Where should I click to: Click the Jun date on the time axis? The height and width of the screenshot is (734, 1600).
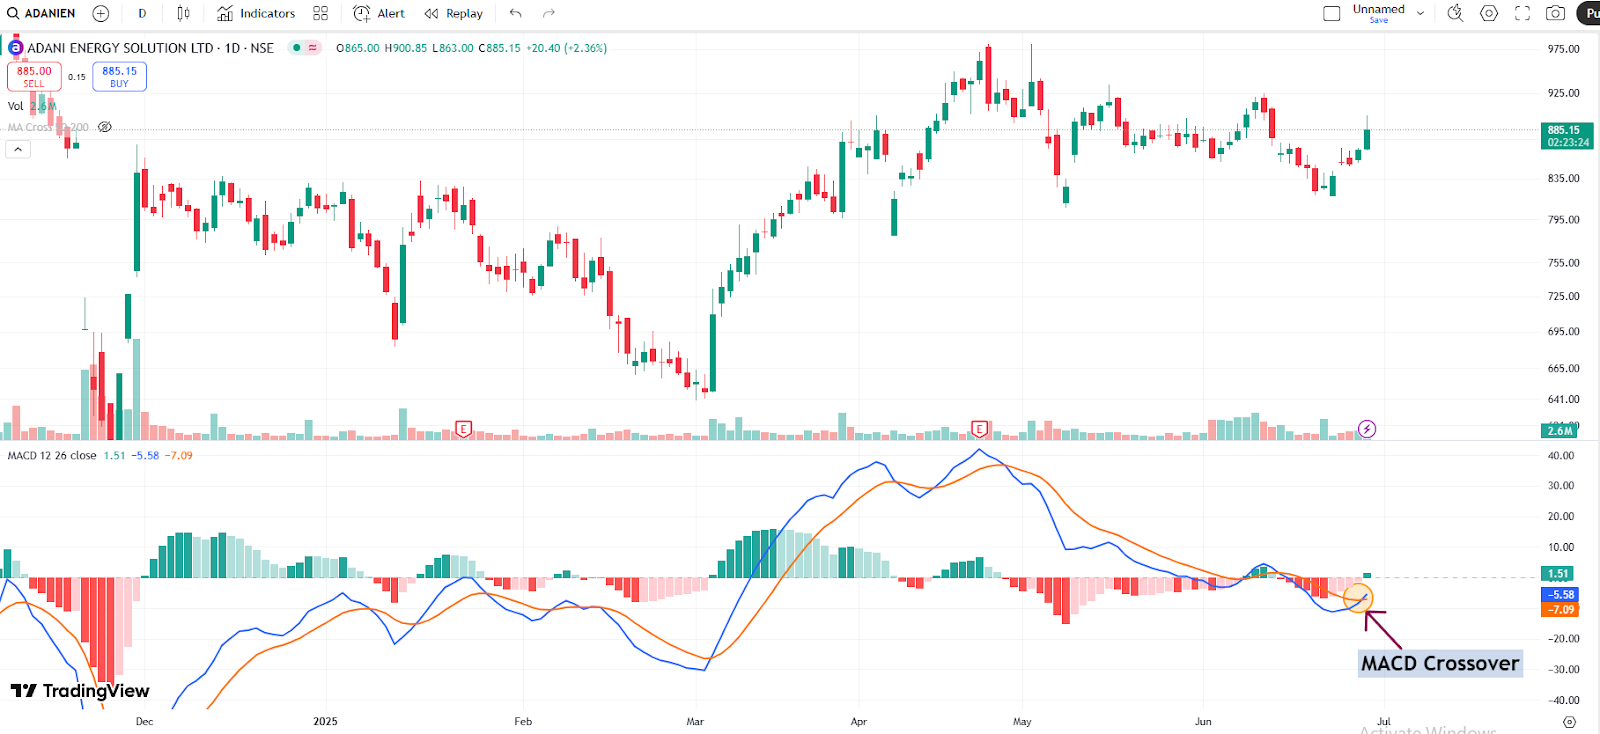point(1203,721)
